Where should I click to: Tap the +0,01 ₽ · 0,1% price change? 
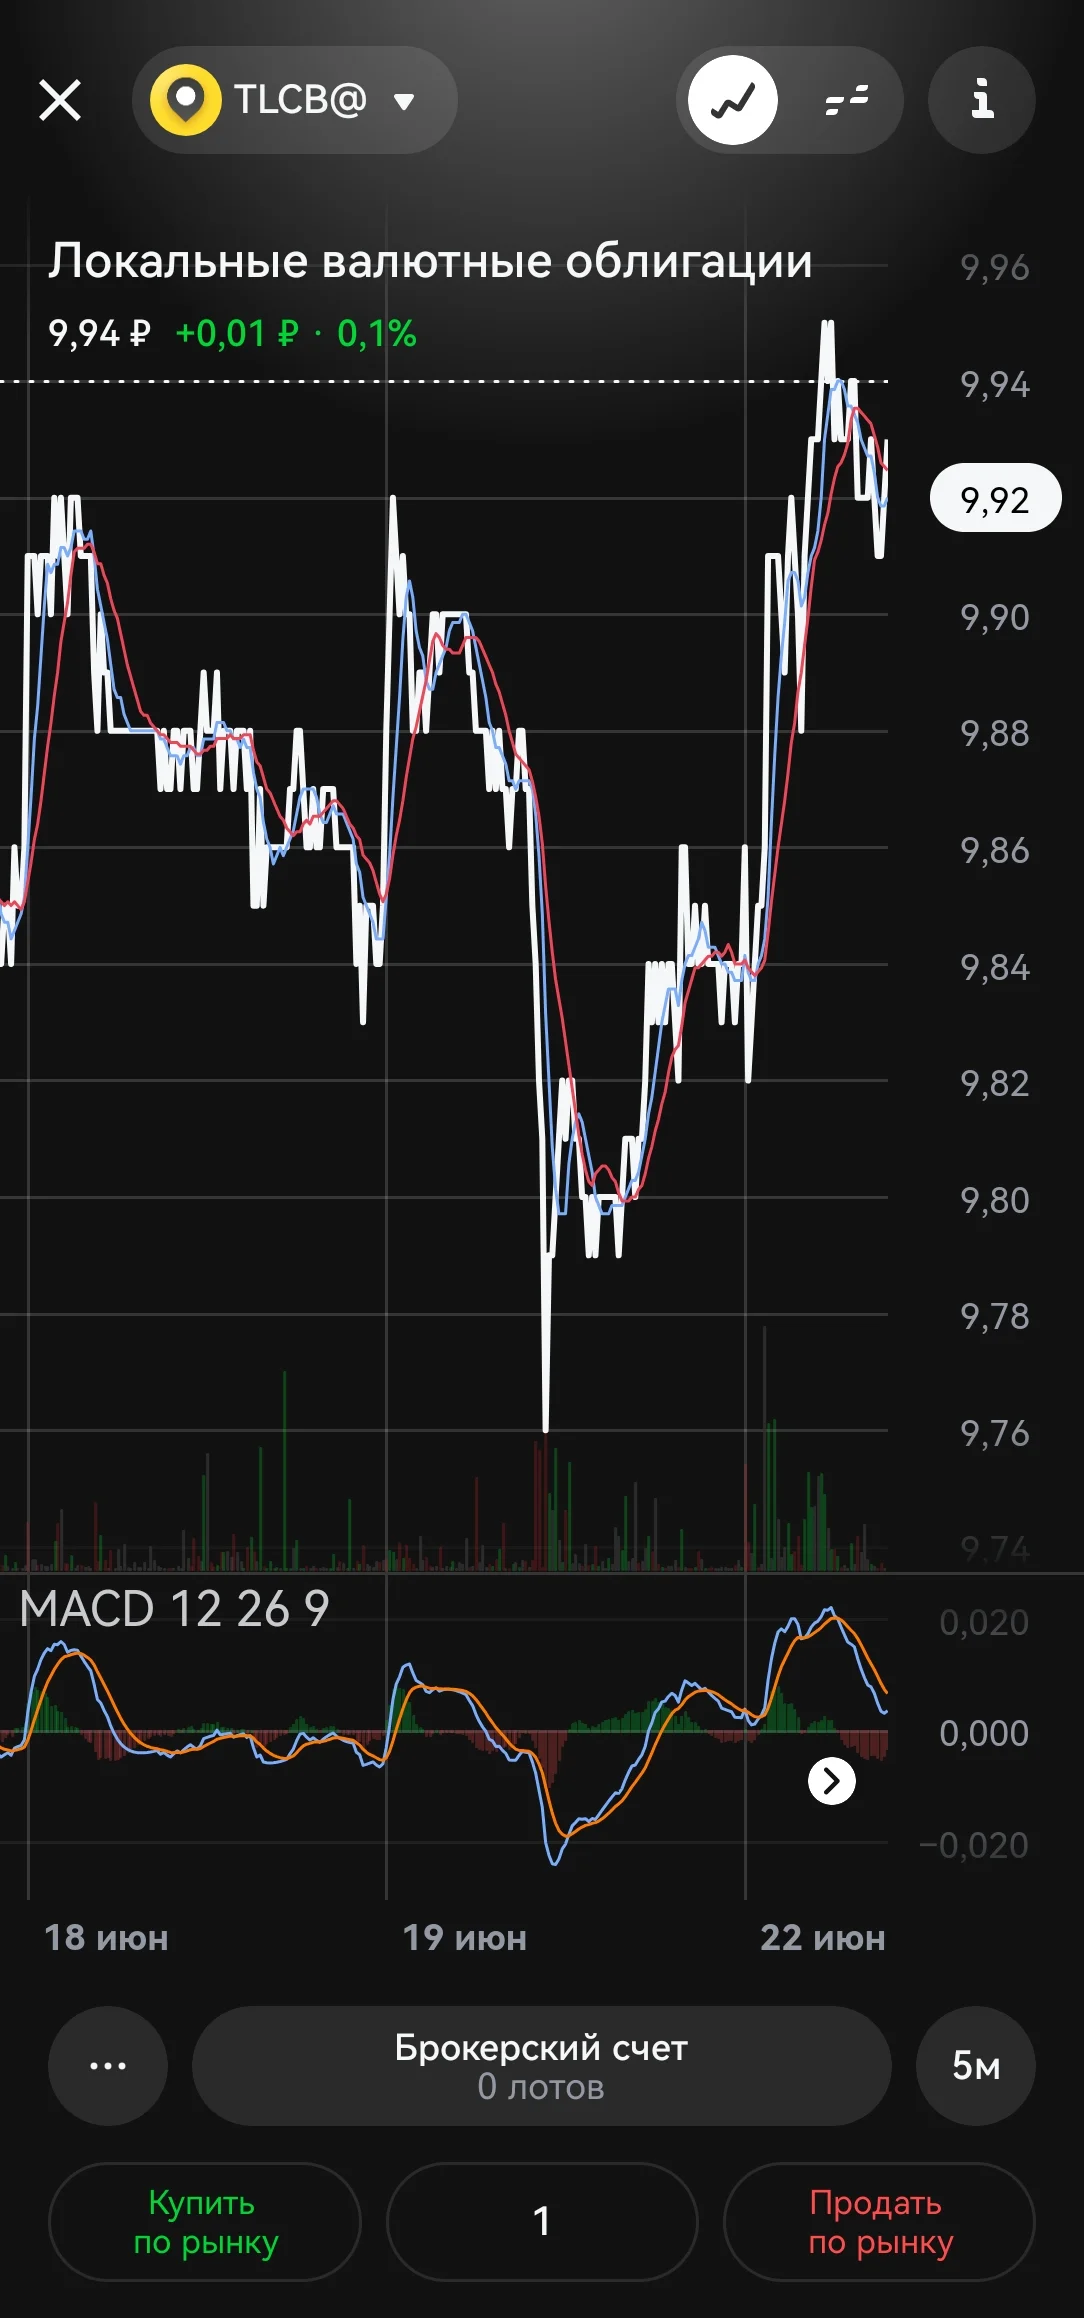296,333
